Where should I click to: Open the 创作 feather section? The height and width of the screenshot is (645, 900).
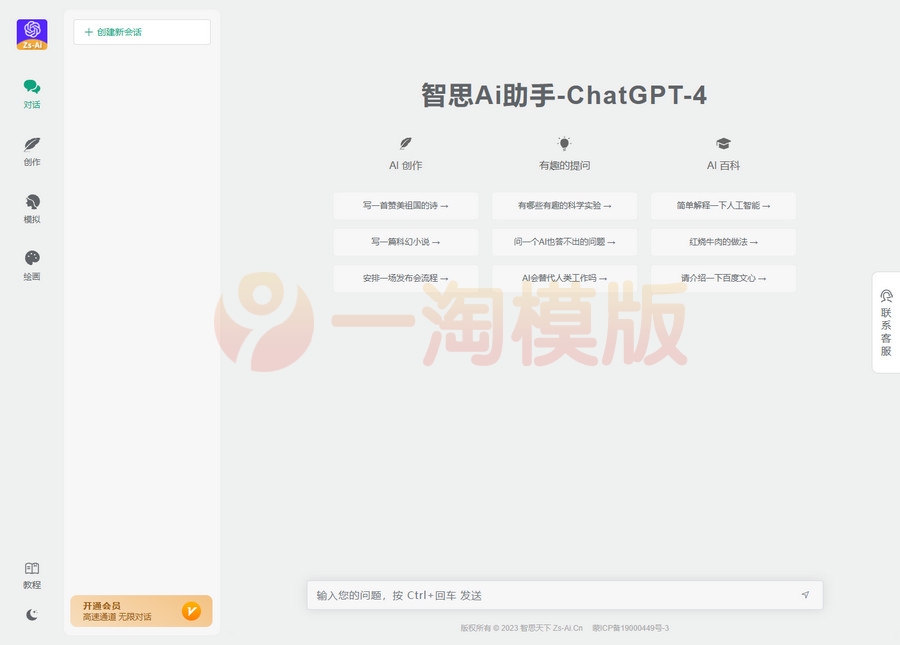pyautogui.click(x=32, y=151)
